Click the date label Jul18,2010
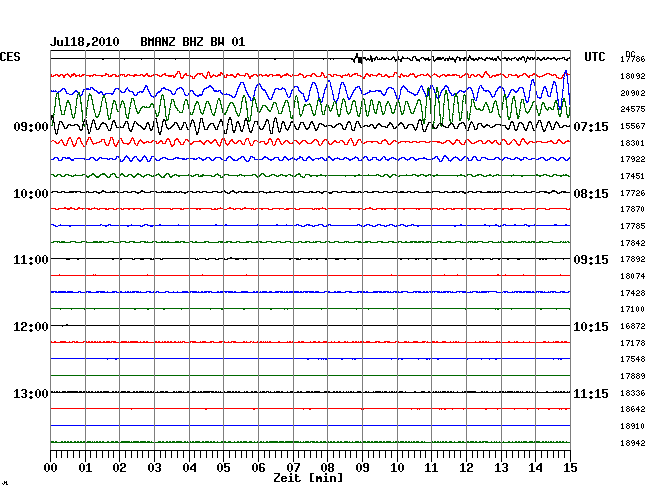650x494 pixels. [85, 42]
